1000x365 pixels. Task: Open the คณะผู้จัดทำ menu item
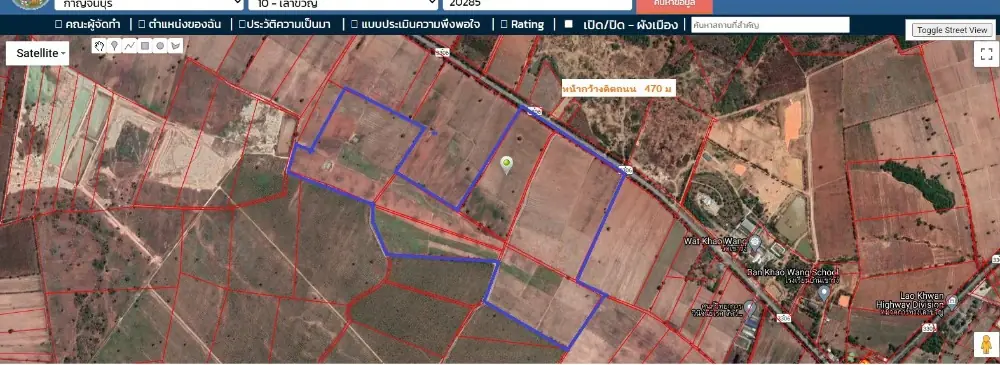click(x=87, y=25)
